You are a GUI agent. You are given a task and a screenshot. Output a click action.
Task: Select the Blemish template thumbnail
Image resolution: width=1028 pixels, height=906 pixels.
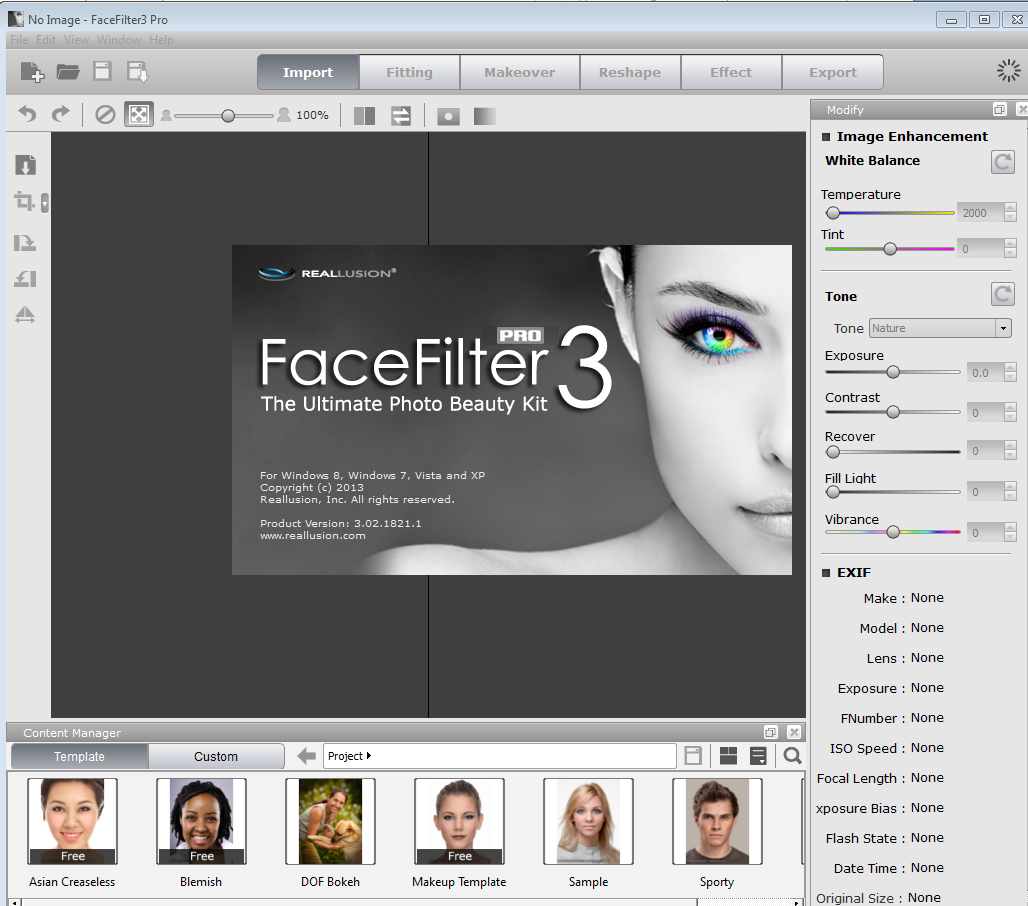(201, 821)
